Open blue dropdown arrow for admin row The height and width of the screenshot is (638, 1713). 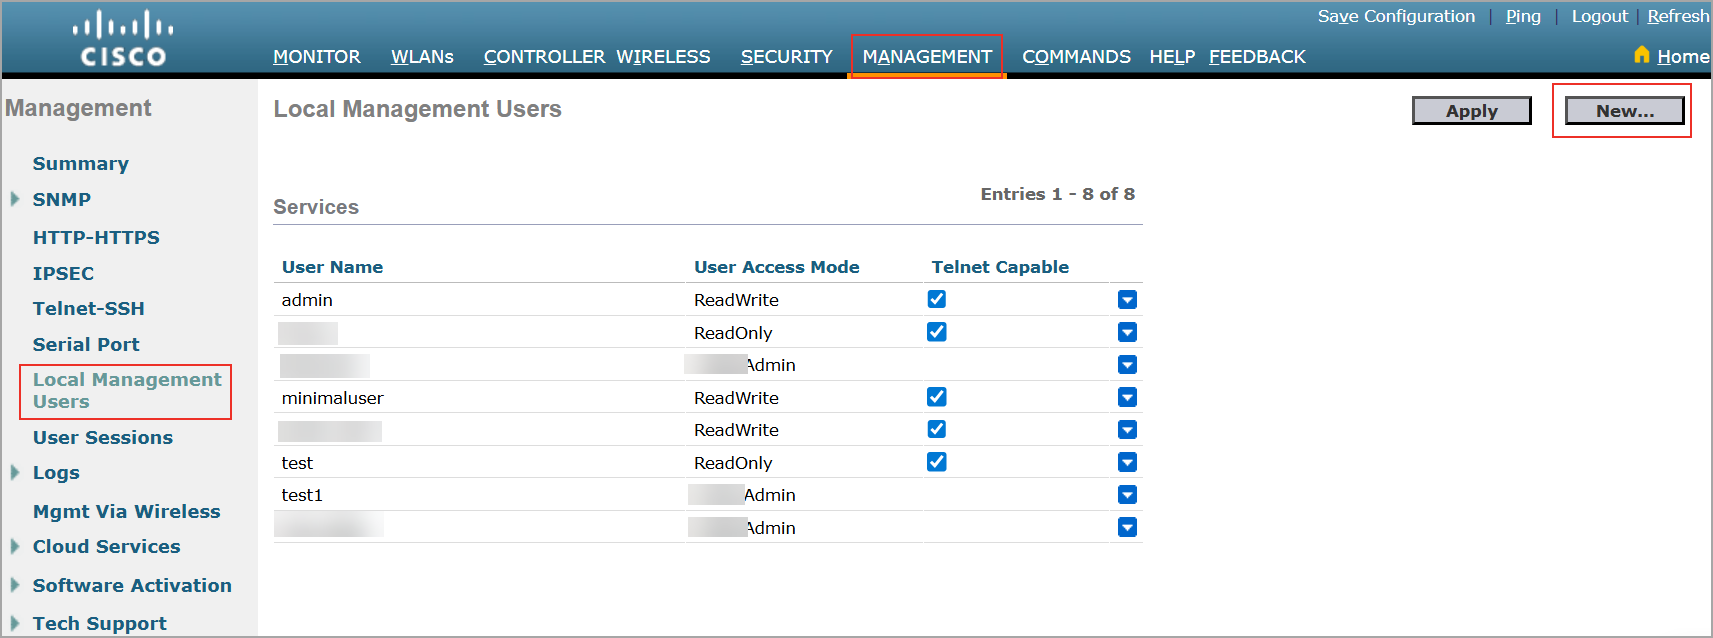(x=1127, y=300)
